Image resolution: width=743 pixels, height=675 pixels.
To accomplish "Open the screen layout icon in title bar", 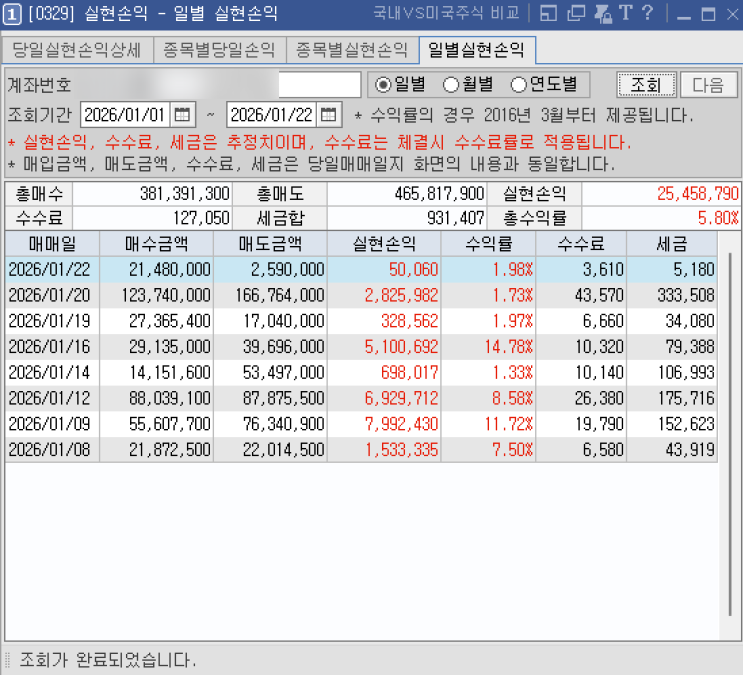I will click(x=548, y=13).
